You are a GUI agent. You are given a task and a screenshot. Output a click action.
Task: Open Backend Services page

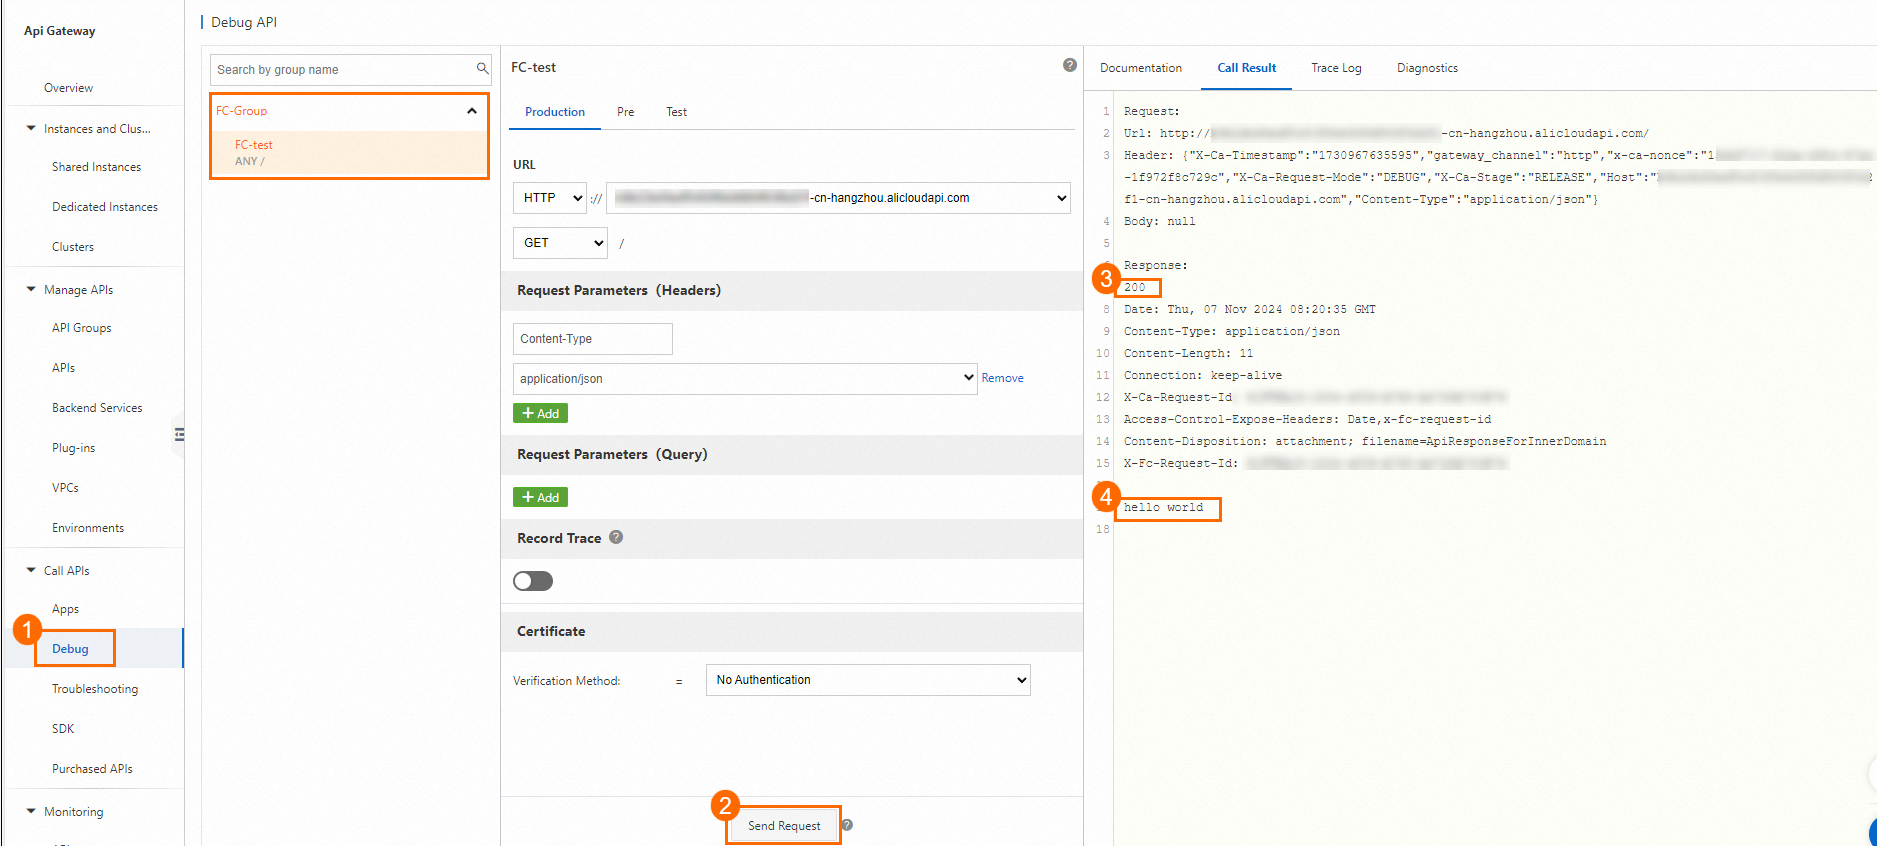[97, 408]
